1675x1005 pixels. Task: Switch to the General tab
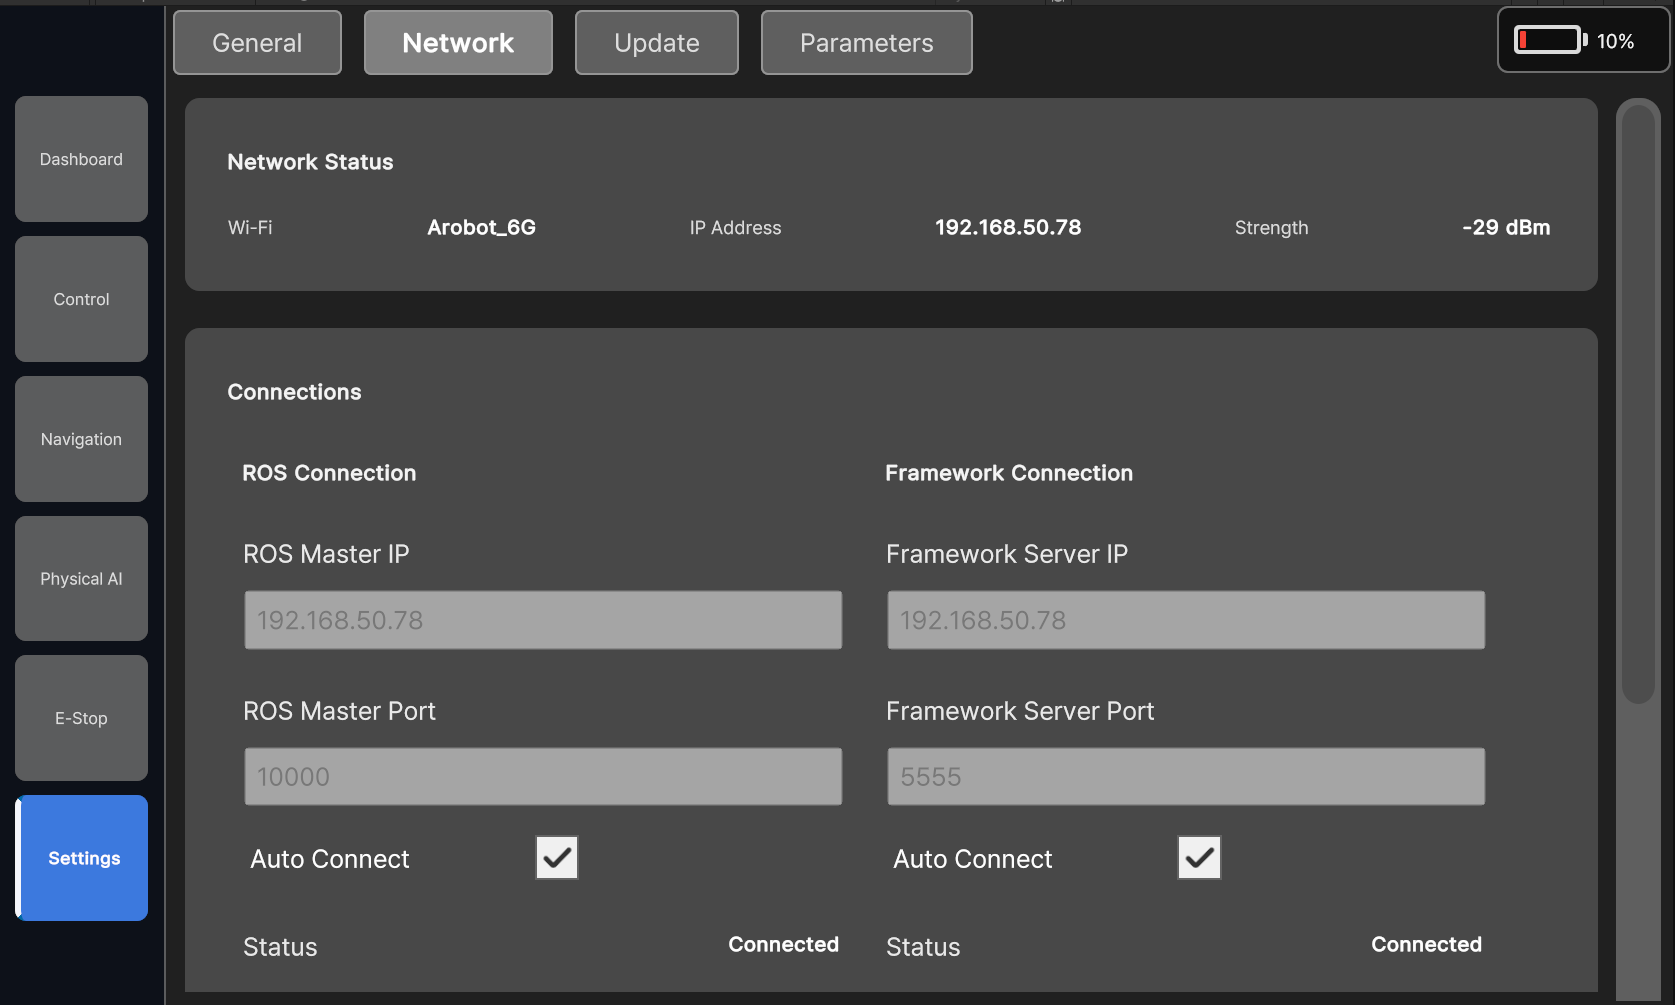coord(257,42)
